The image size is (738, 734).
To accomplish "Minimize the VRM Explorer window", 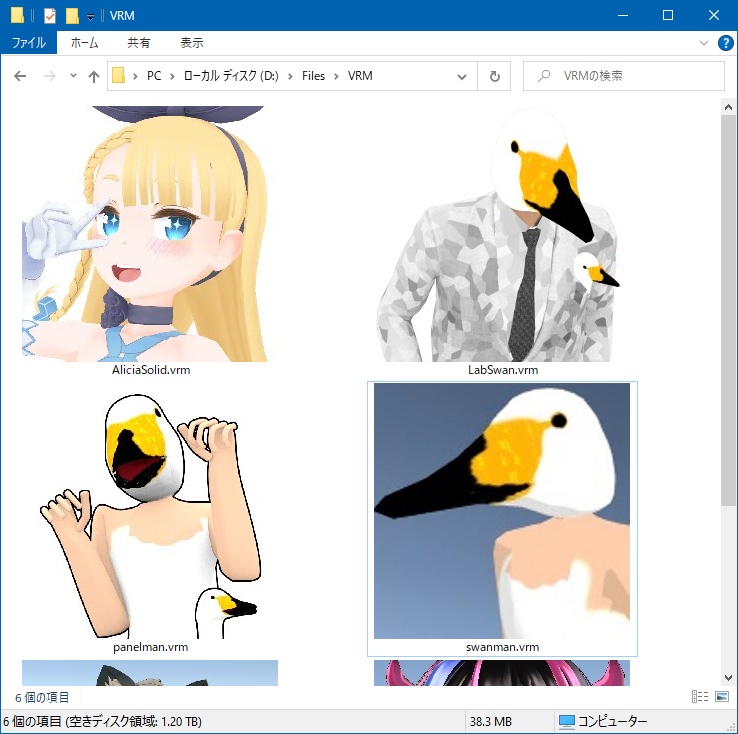I will point(623,16).
